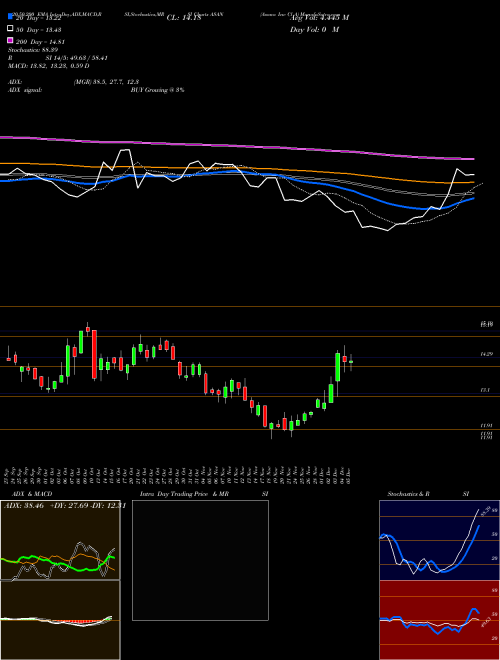This screenshot has width=500, height=660.
Task: Click the '(MGR) 38.5, 27.7, 12.3' values
Action: point(106,82)
